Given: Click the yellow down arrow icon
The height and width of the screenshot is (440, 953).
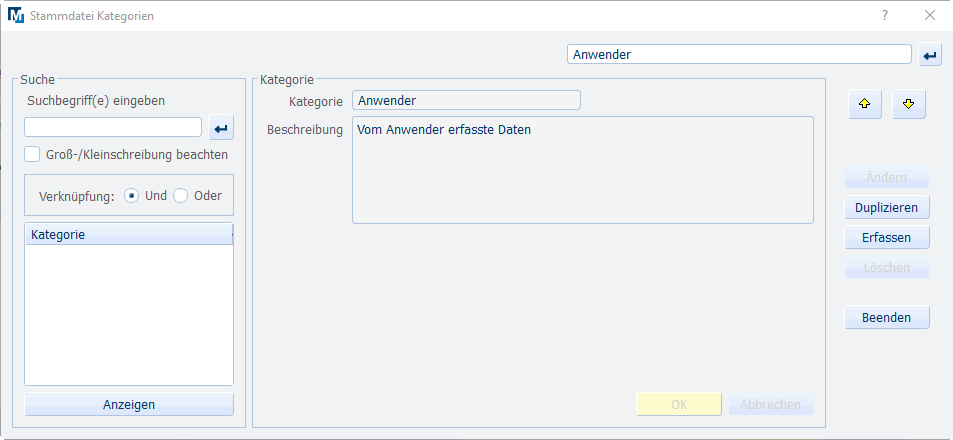Looking at the screenshot, I should pos(909,104).
